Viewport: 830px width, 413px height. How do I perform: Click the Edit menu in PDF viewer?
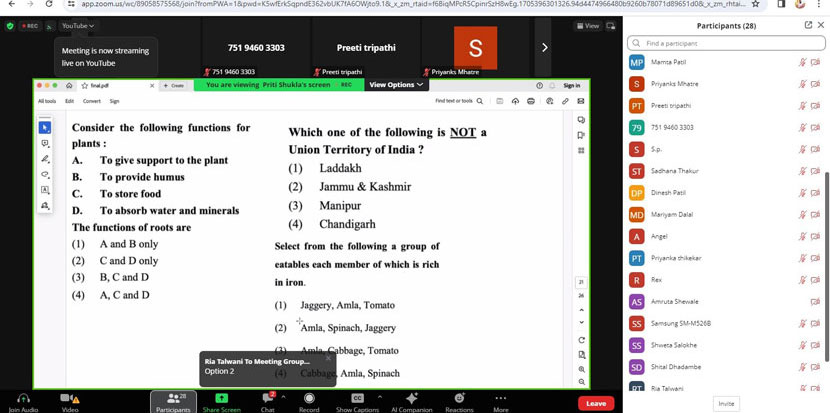pyautogui.click(x=69, y=101)
